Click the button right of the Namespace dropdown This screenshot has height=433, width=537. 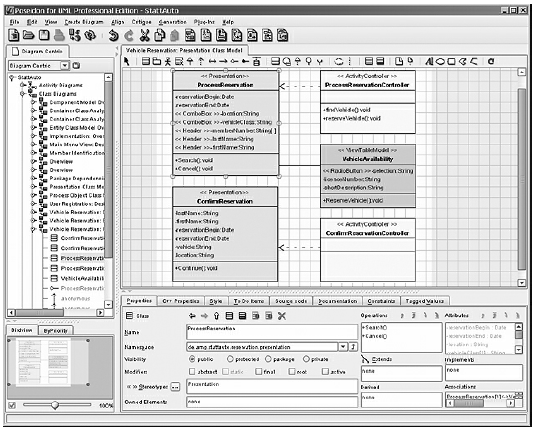(x=353, y=347)
